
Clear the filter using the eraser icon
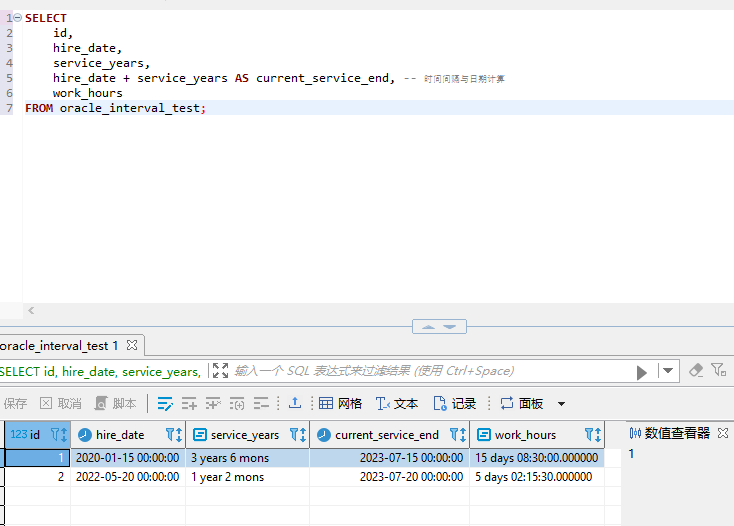[x=696, y=371]
